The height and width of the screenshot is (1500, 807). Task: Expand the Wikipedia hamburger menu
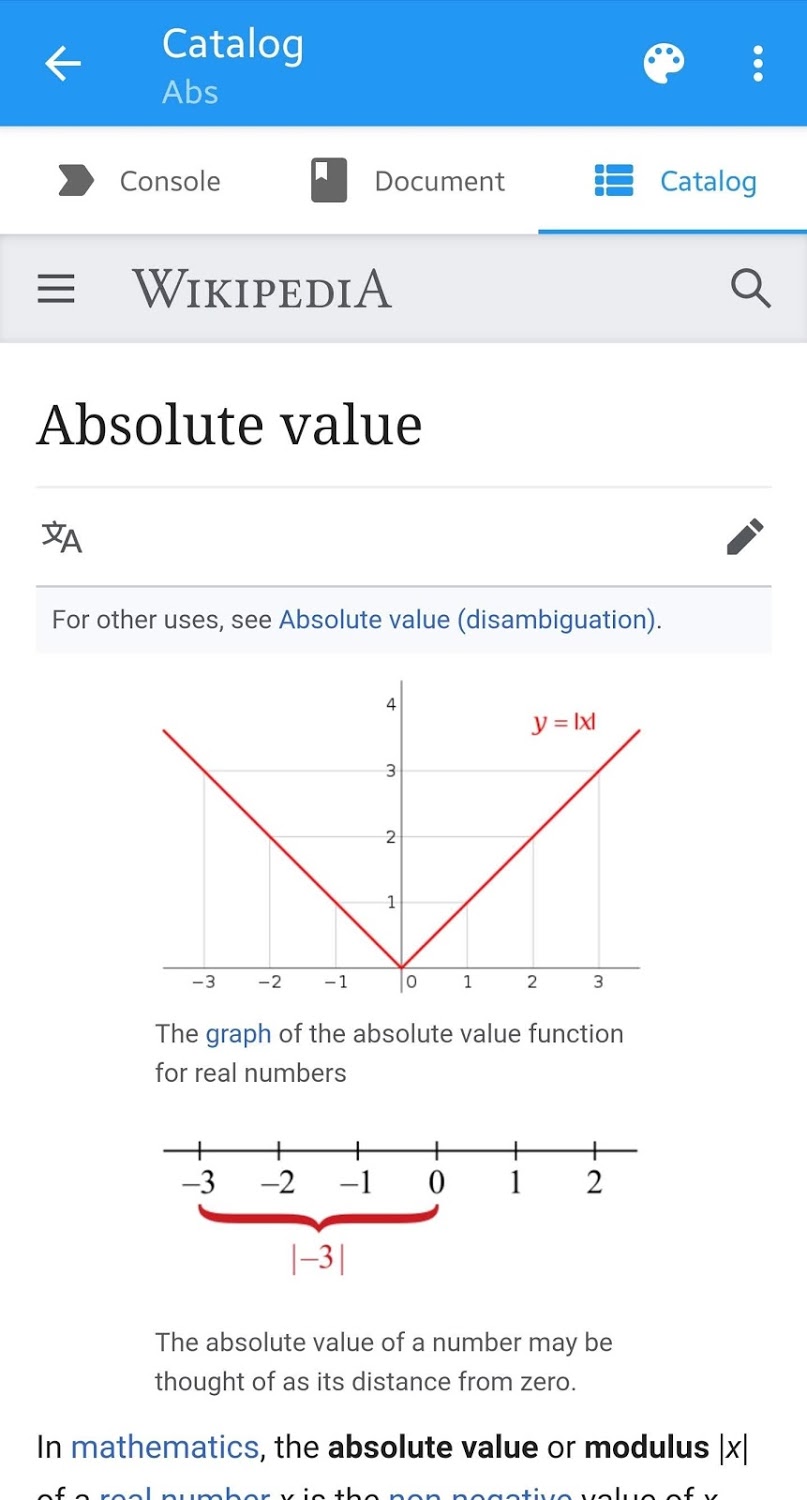pyautogui.click(x=56, y=289)
